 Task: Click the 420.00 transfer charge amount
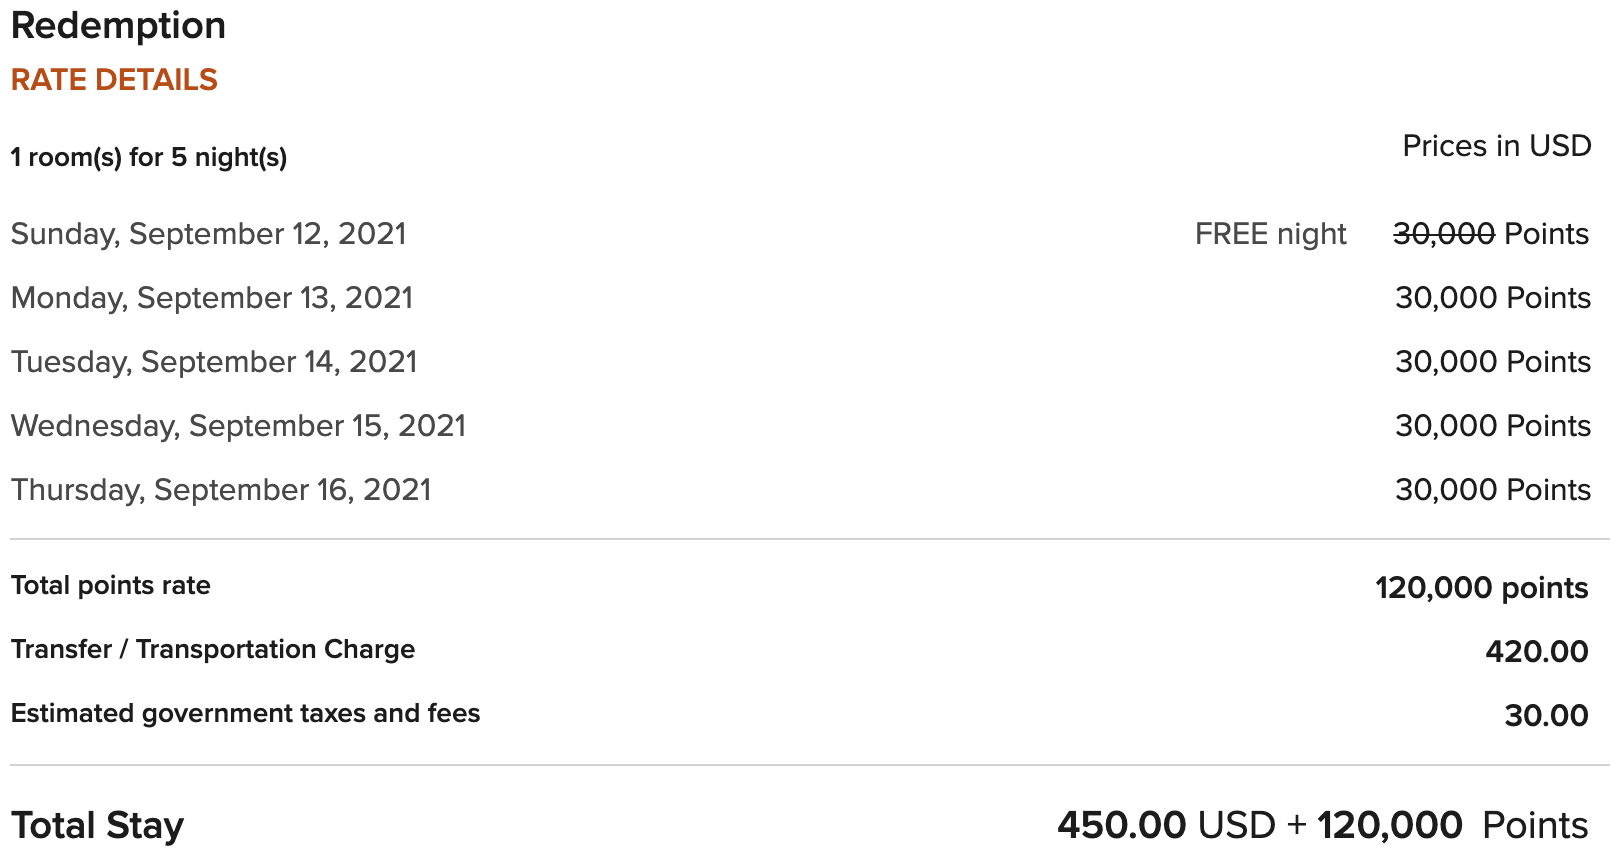1537,652
